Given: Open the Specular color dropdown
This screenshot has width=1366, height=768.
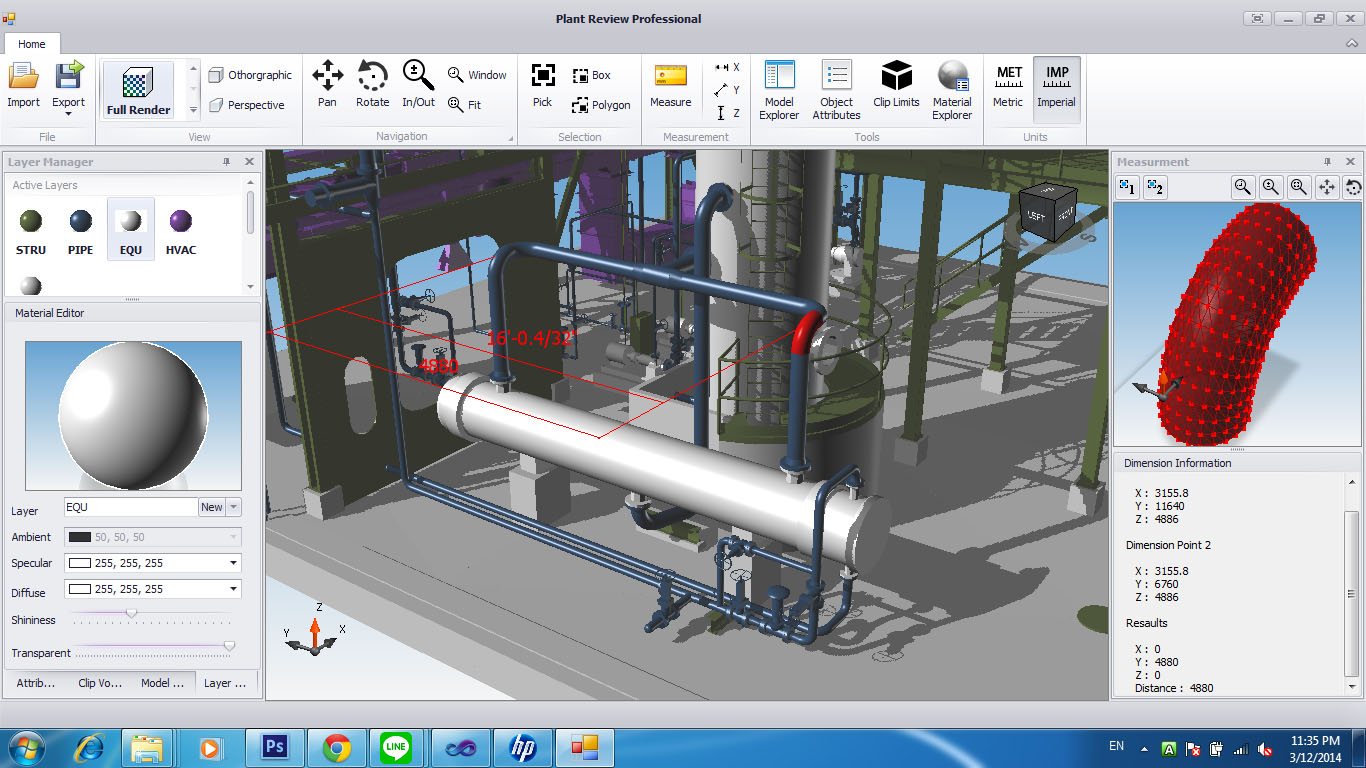Looking at the screenshot, I should click(x=234, y=563).
